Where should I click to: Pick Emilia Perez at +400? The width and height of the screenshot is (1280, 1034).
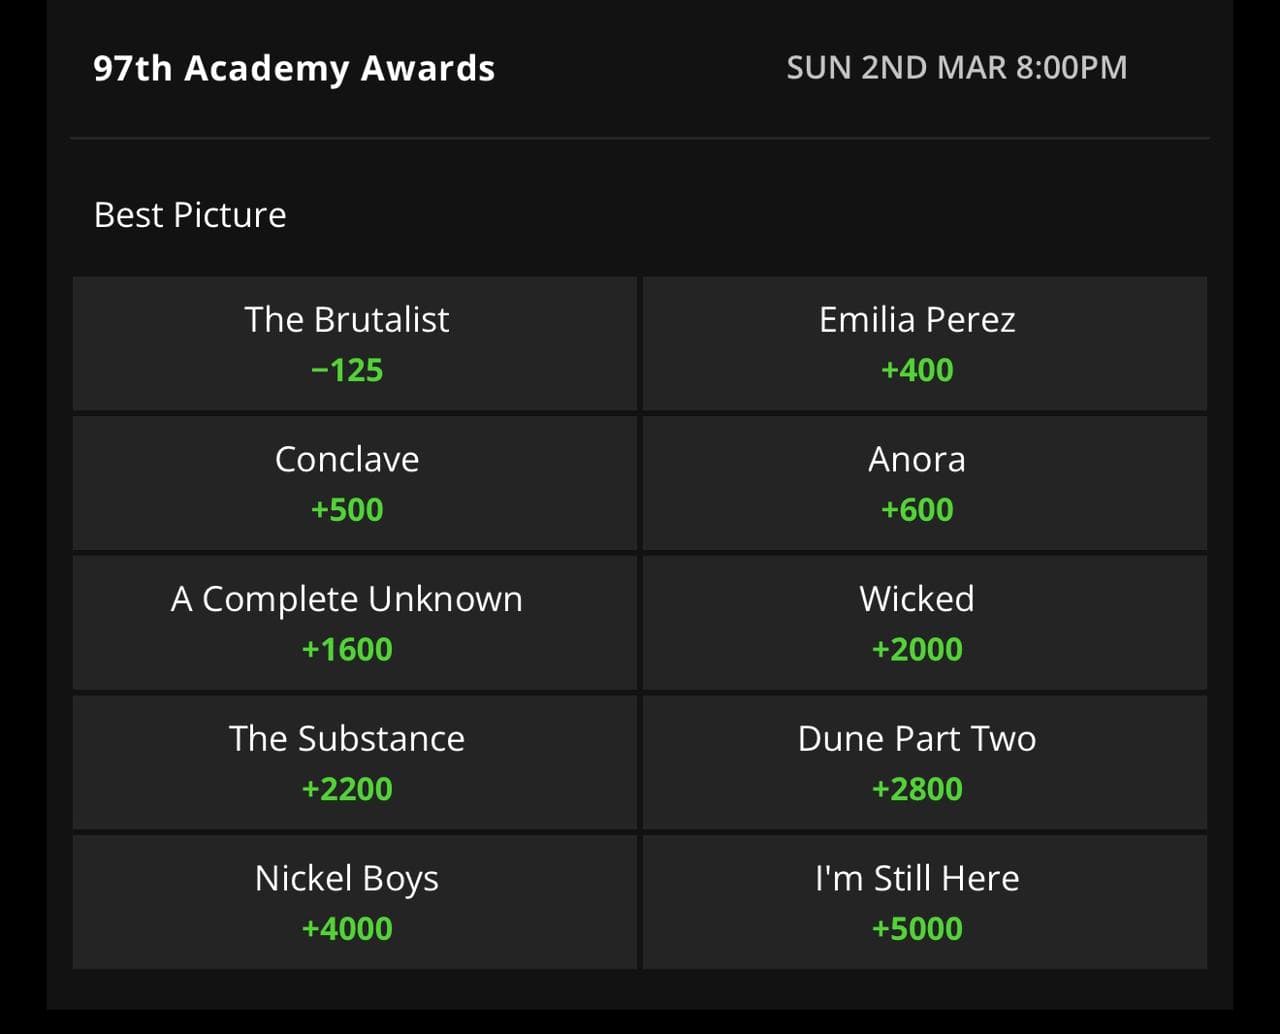pyautogui.click(x=924, y=343)
